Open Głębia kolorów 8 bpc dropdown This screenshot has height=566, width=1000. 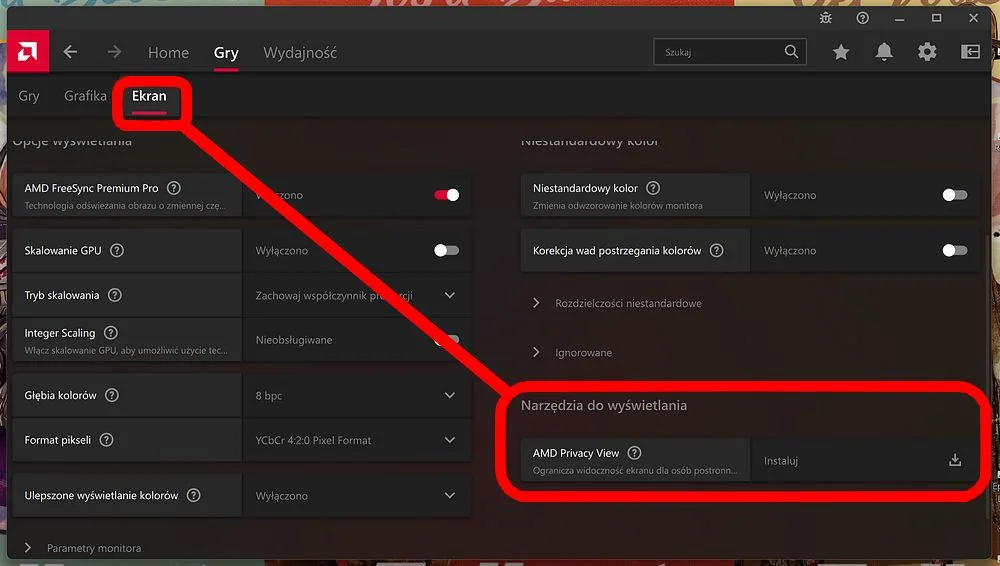pos(357,395)
